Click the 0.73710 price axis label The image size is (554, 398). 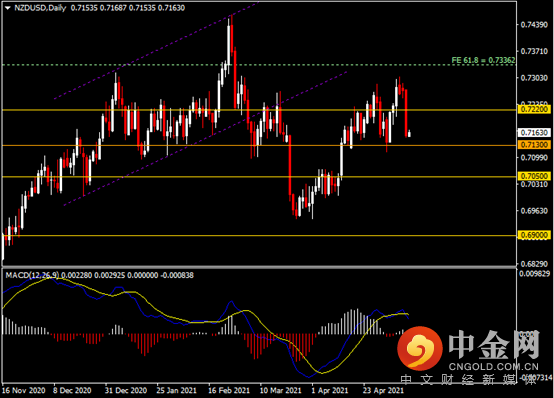pos(534,51)
